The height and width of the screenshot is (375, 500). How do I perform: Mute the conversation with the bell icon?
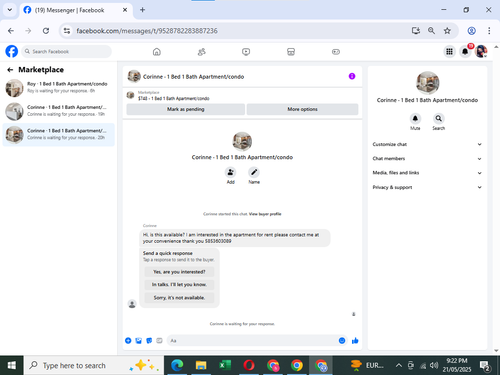coord(415,118)
